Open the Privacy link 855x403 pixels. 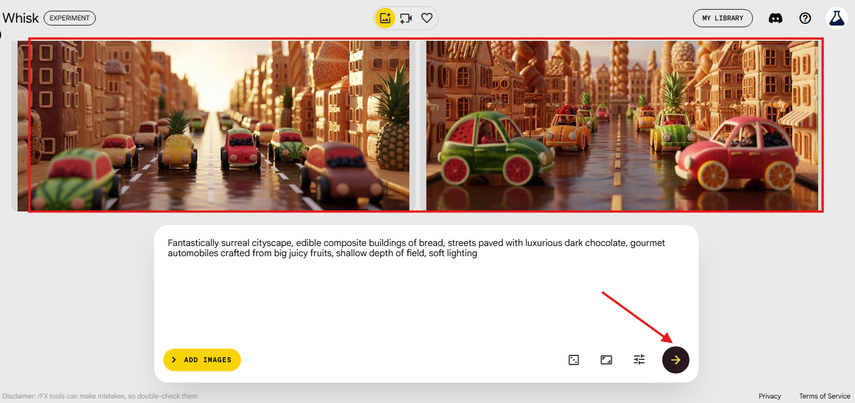tap(769, 396)
